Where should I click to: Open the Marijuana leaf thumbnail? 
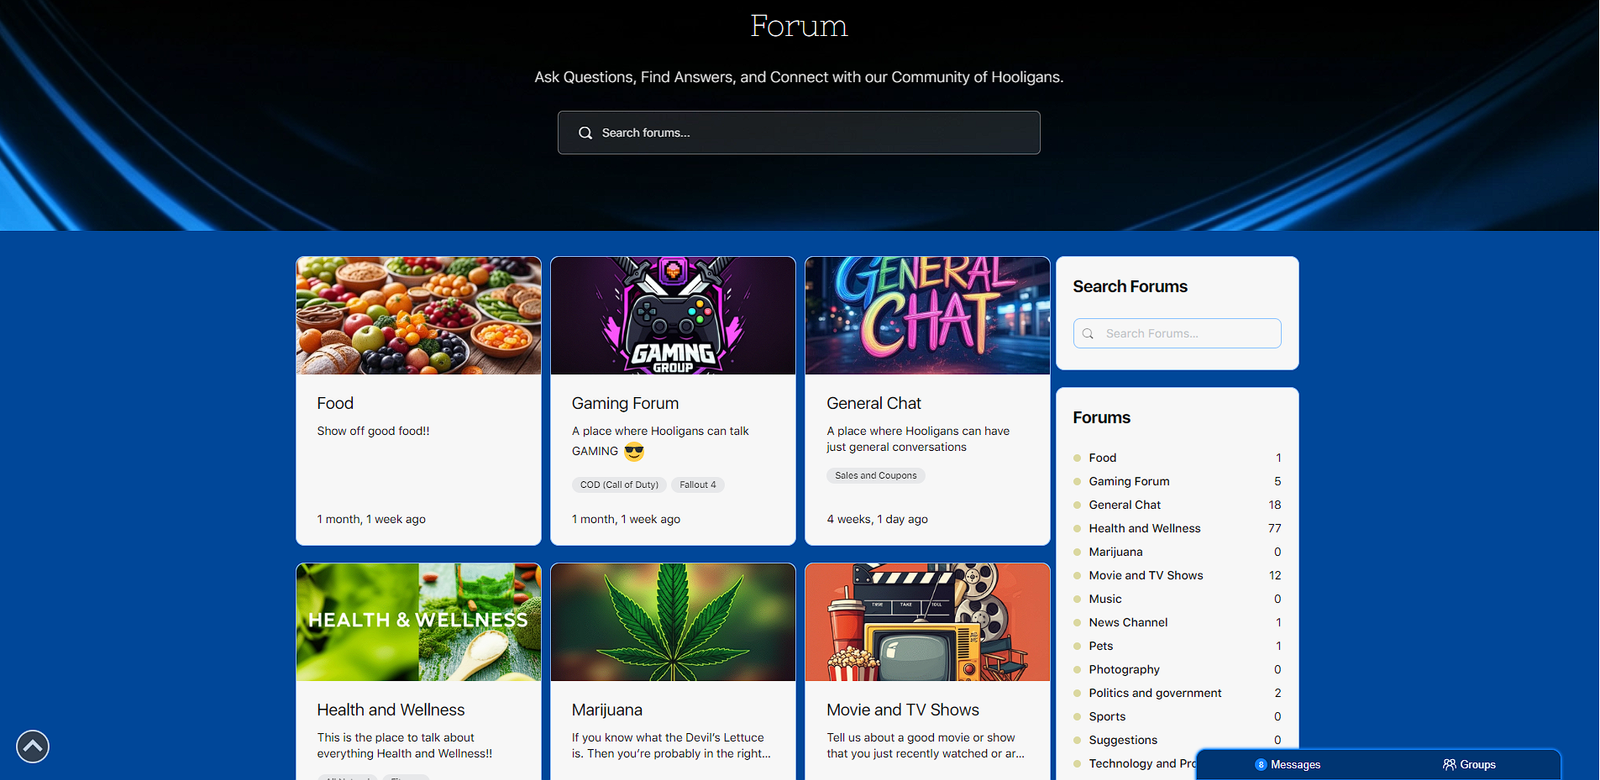tap(673, 622)
